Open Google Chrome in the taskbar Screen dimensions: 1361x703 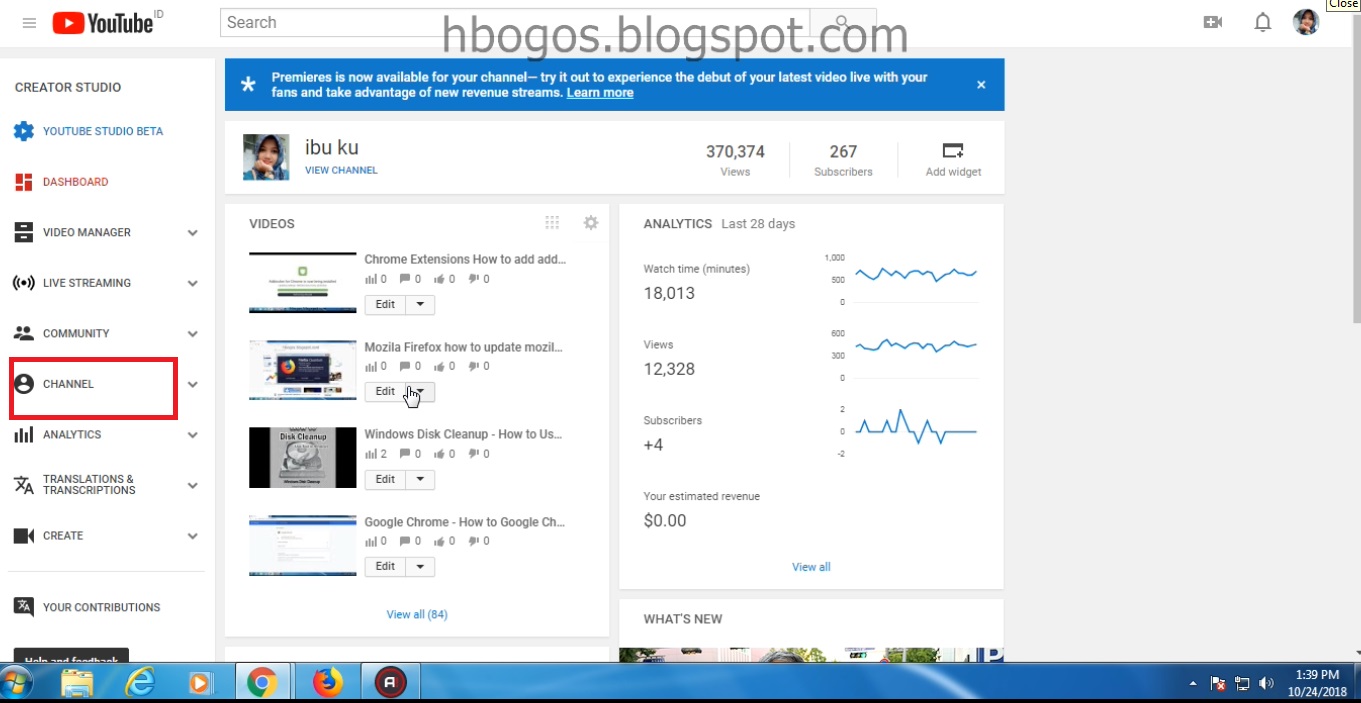pos(262,682)
